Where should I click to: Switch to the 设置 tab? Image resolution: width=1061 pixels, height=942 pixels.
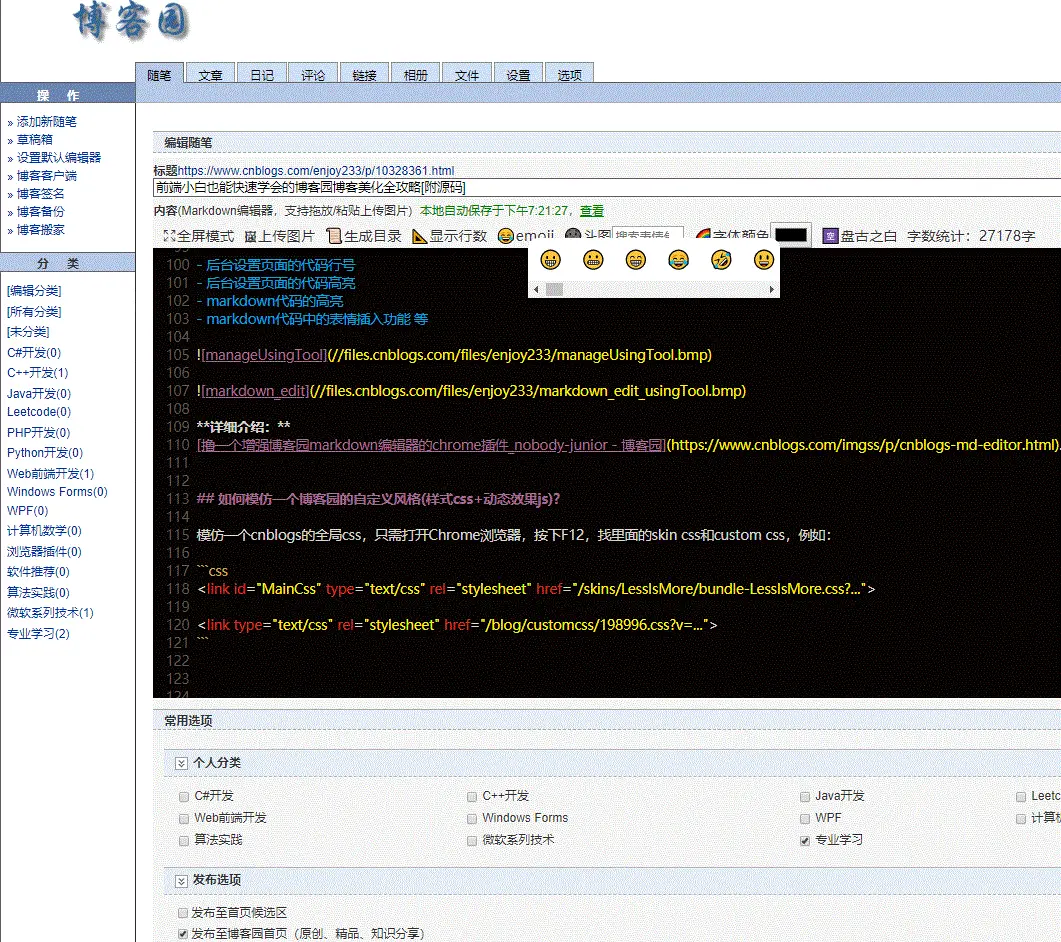518,73
